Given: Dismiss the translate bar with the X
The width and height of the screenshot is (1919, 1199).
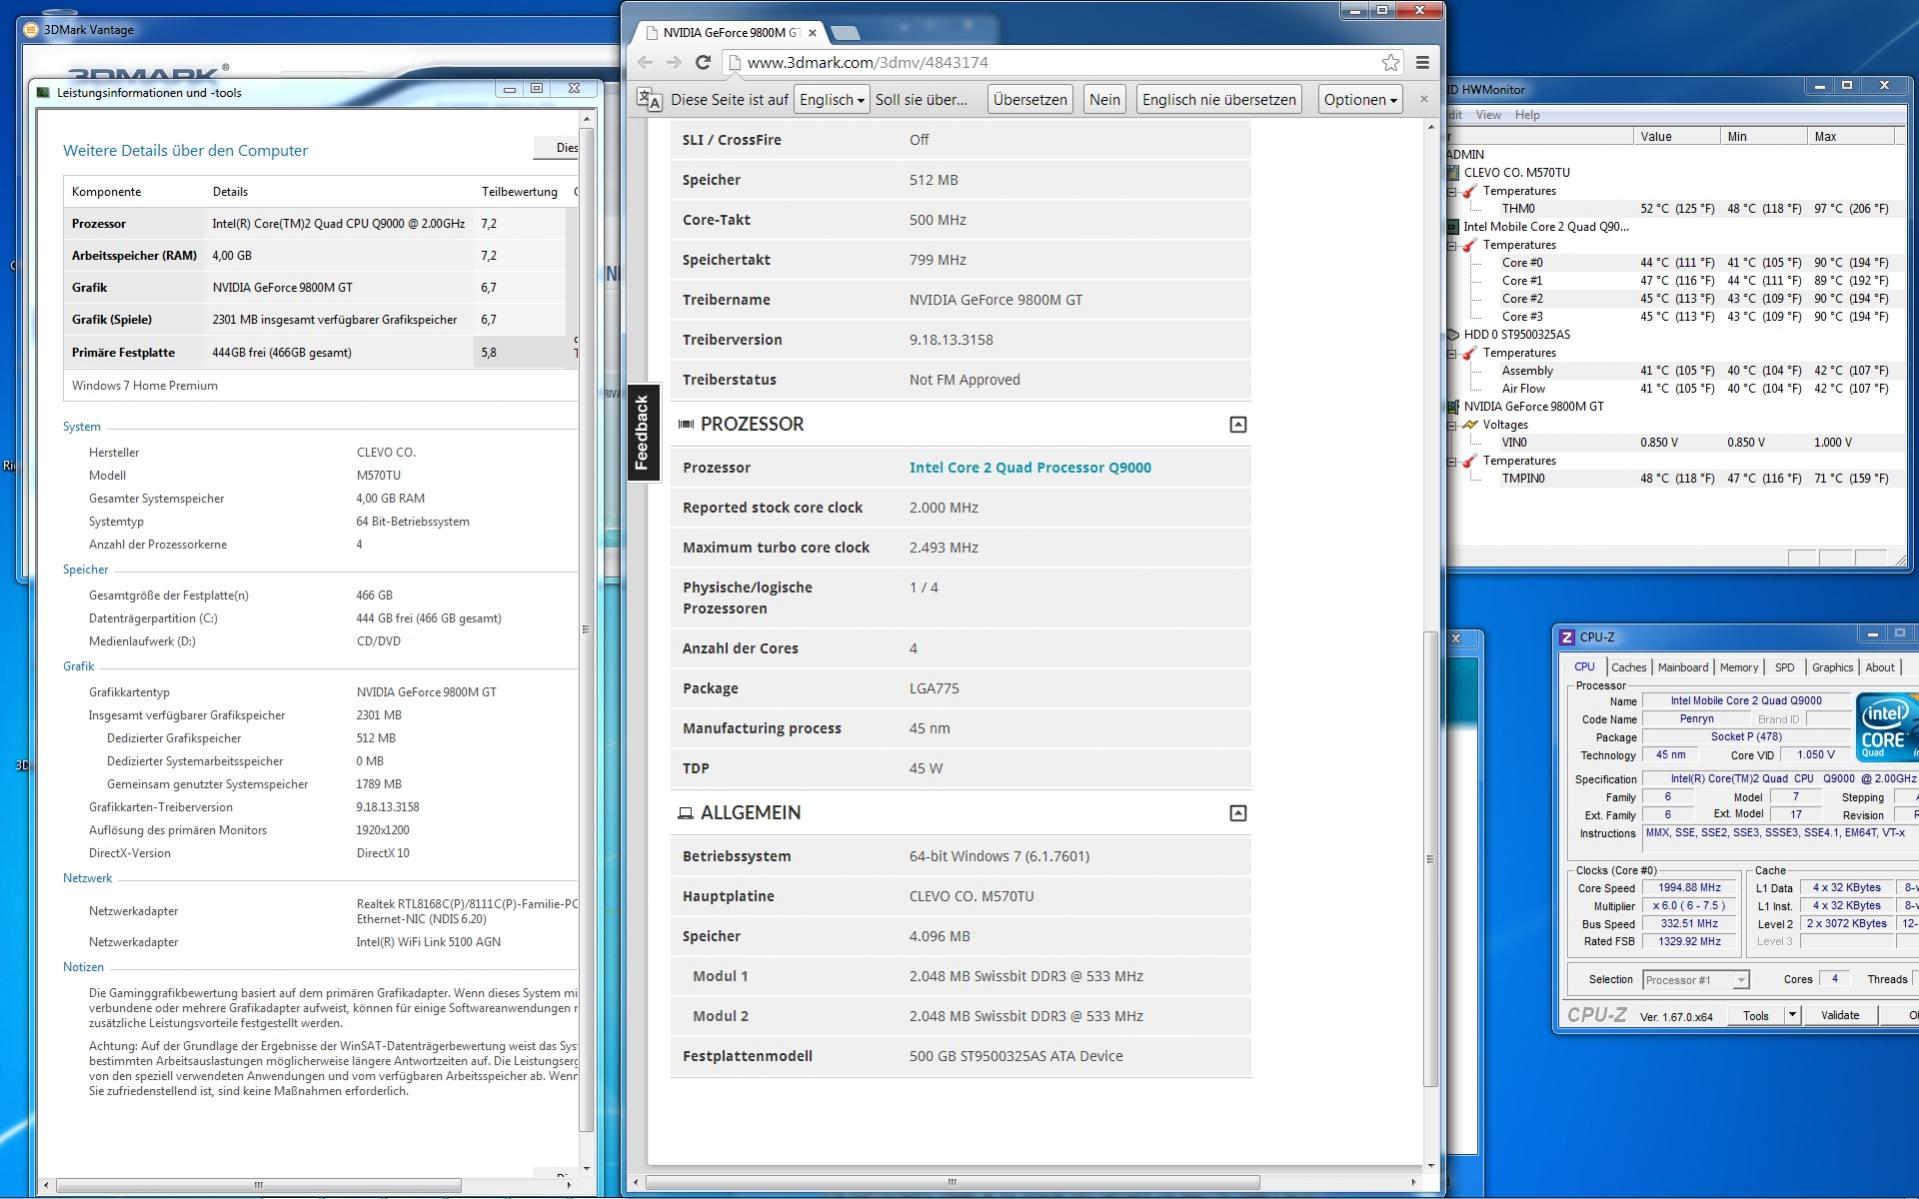Looking at the screenshot, I should [x=1424, y=99].
